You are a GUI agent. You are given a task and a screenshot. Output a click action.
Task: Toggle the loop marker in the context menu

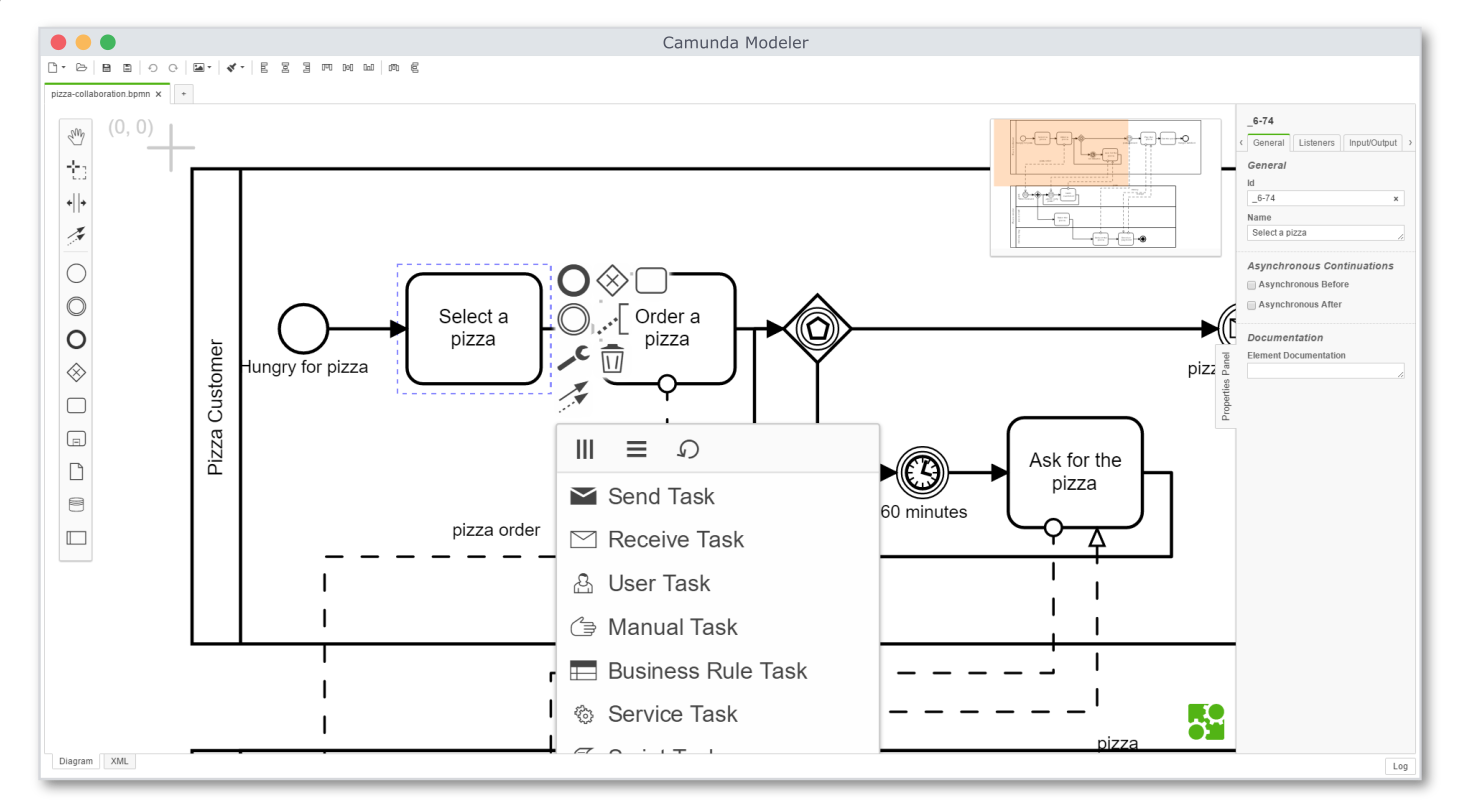tap(687, 449)
